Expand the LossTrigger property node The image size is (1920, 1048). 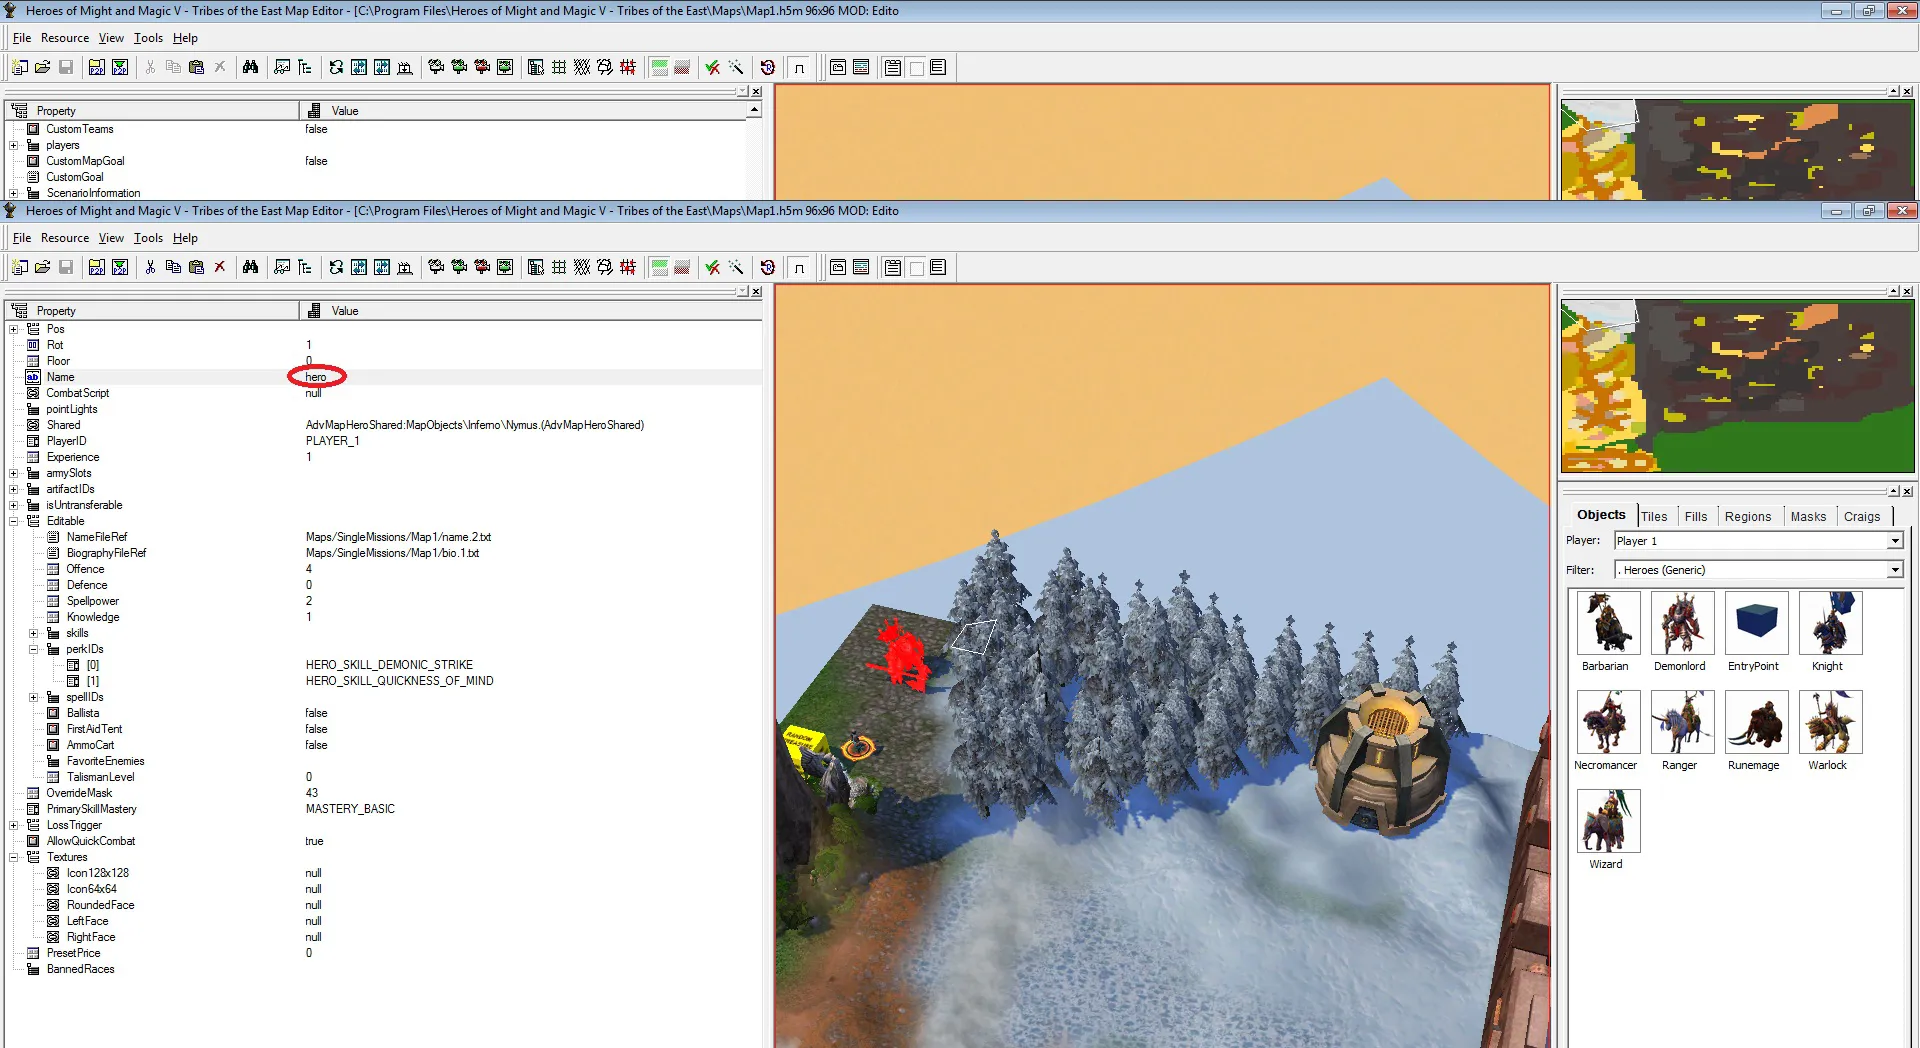coord(14,825)
